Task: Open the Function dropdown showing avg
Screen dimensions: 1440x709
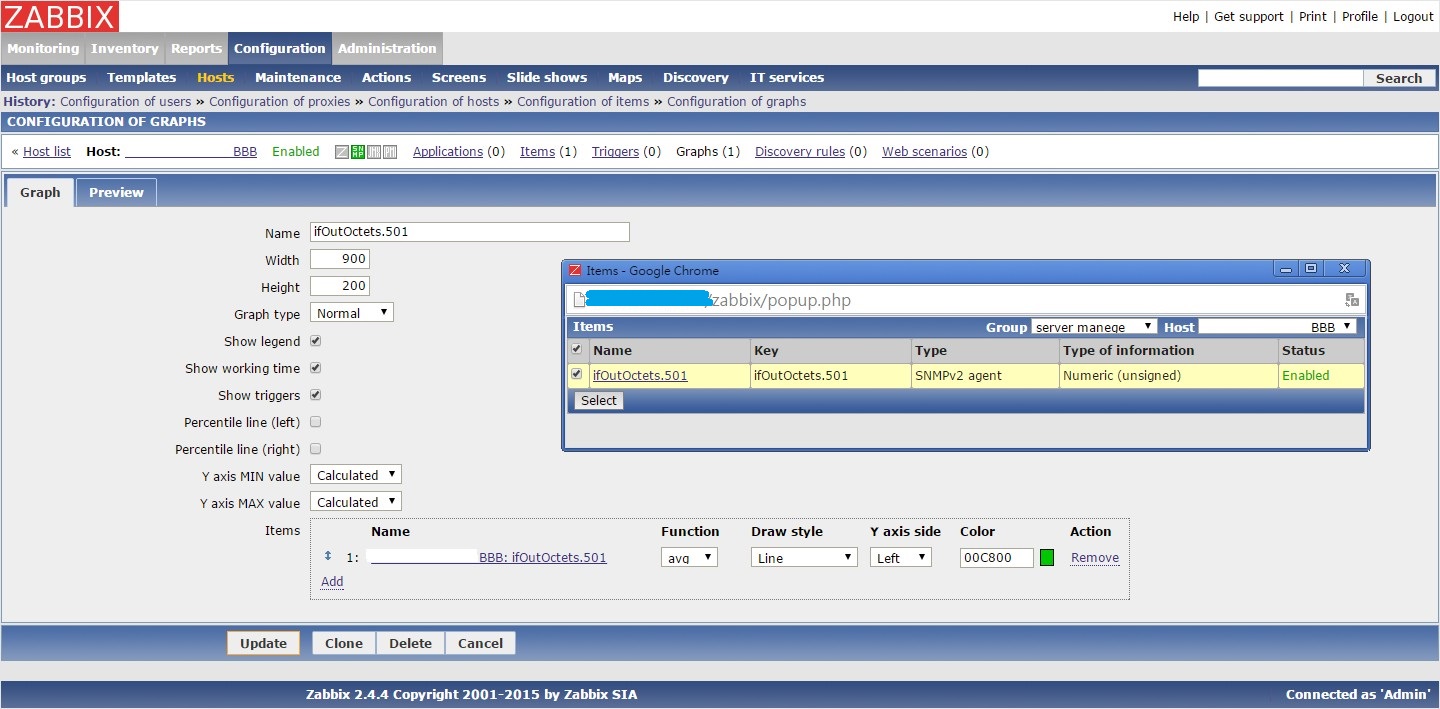Action: click(x=689, y=557)
